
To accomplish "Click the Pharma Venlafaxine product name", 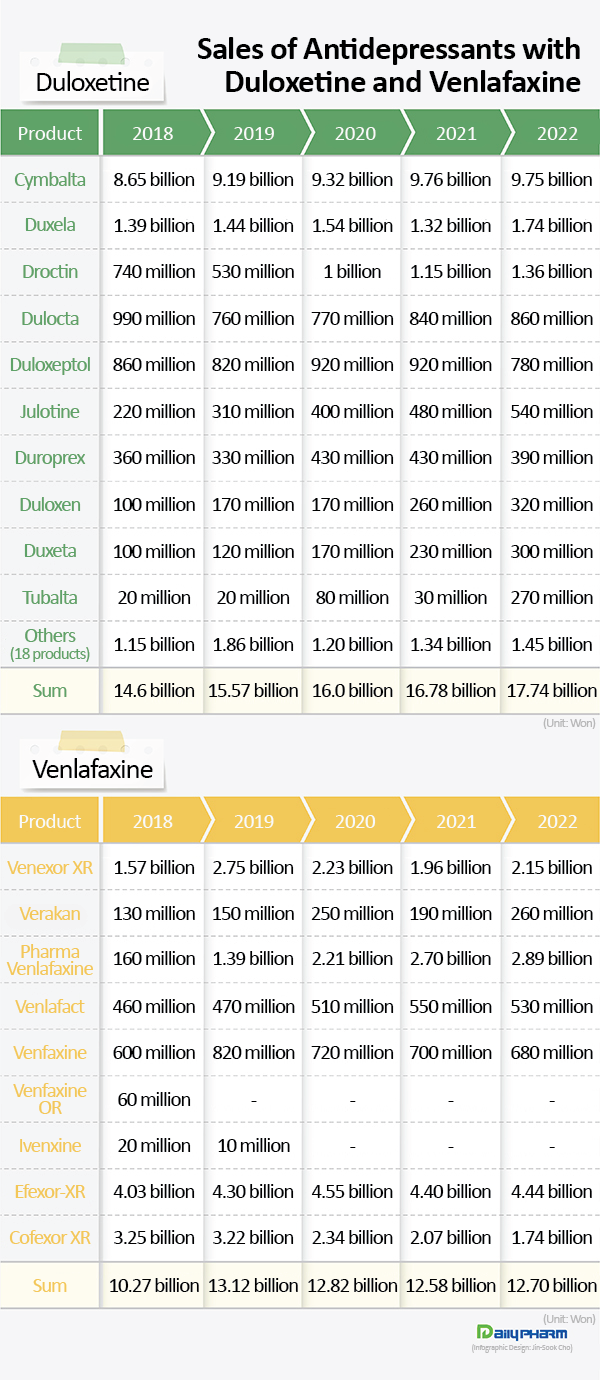I will (x=50, y=959).
